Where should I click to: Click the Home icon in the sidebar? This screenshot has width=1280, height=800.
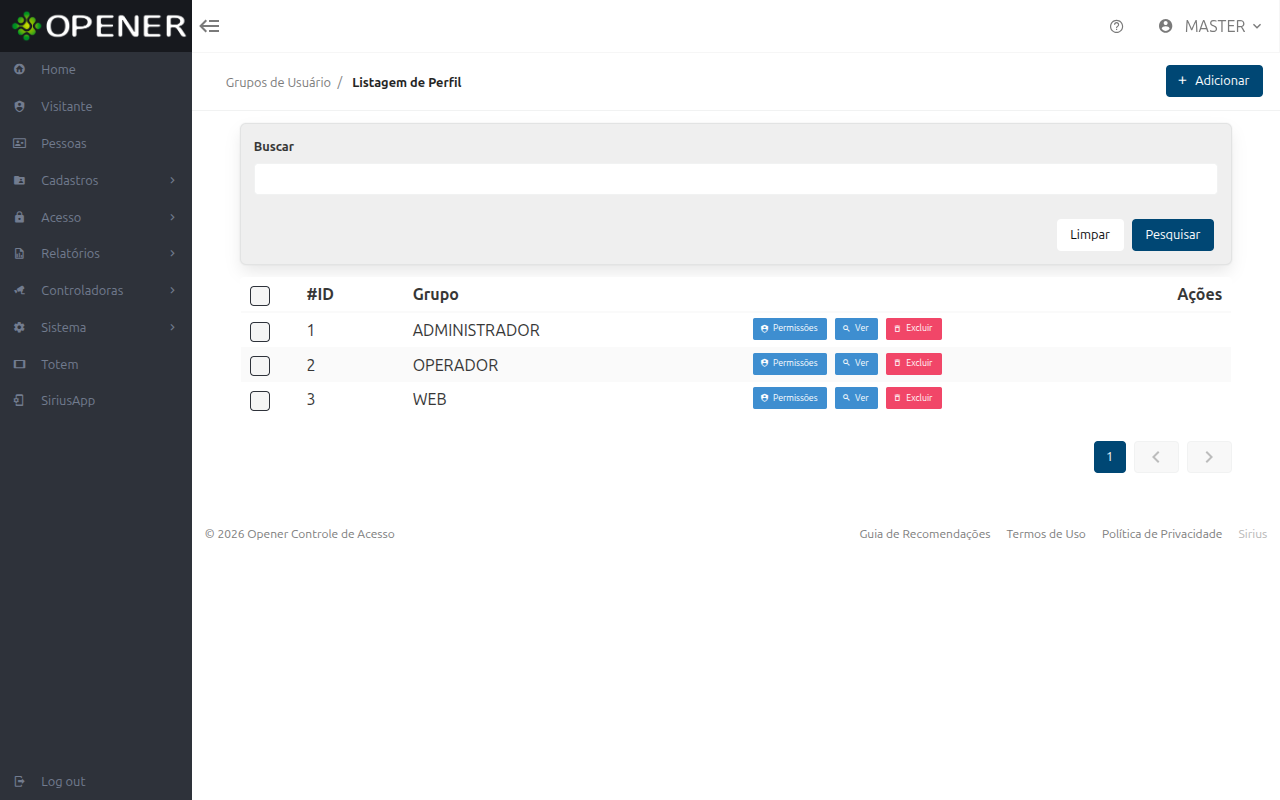(19, 70)
